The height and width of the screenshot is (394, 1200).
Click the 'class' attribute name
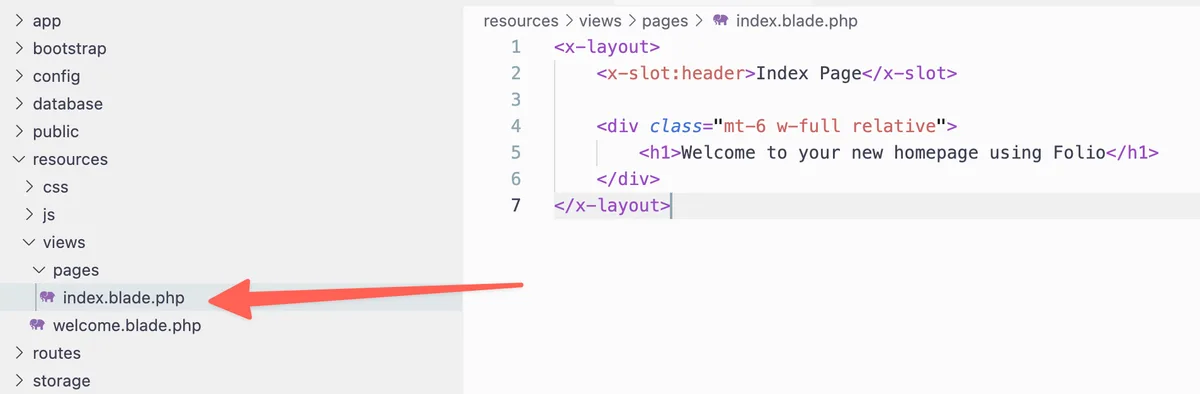[675, 126]
